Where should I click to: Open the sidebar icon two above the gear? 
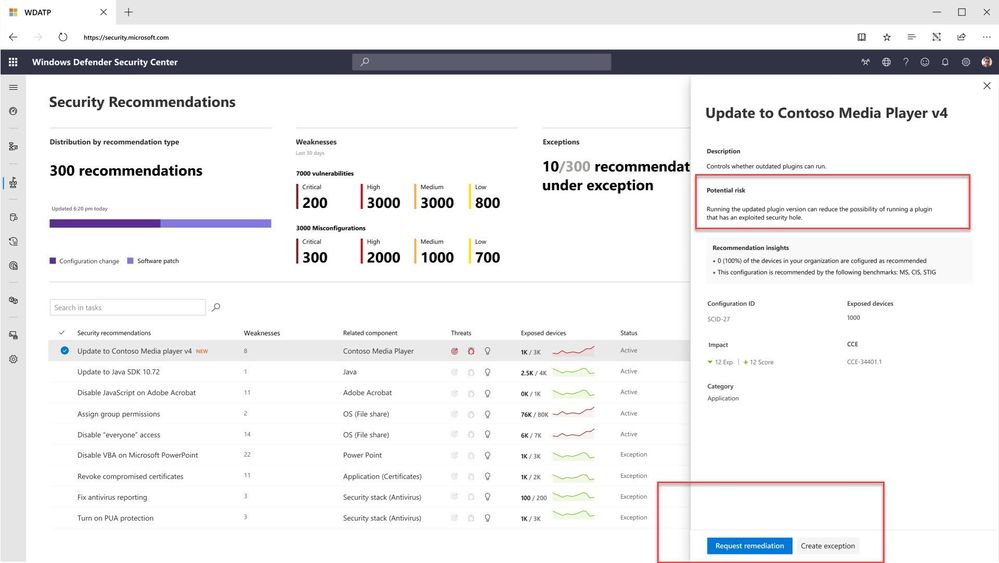tap(13, 300)
